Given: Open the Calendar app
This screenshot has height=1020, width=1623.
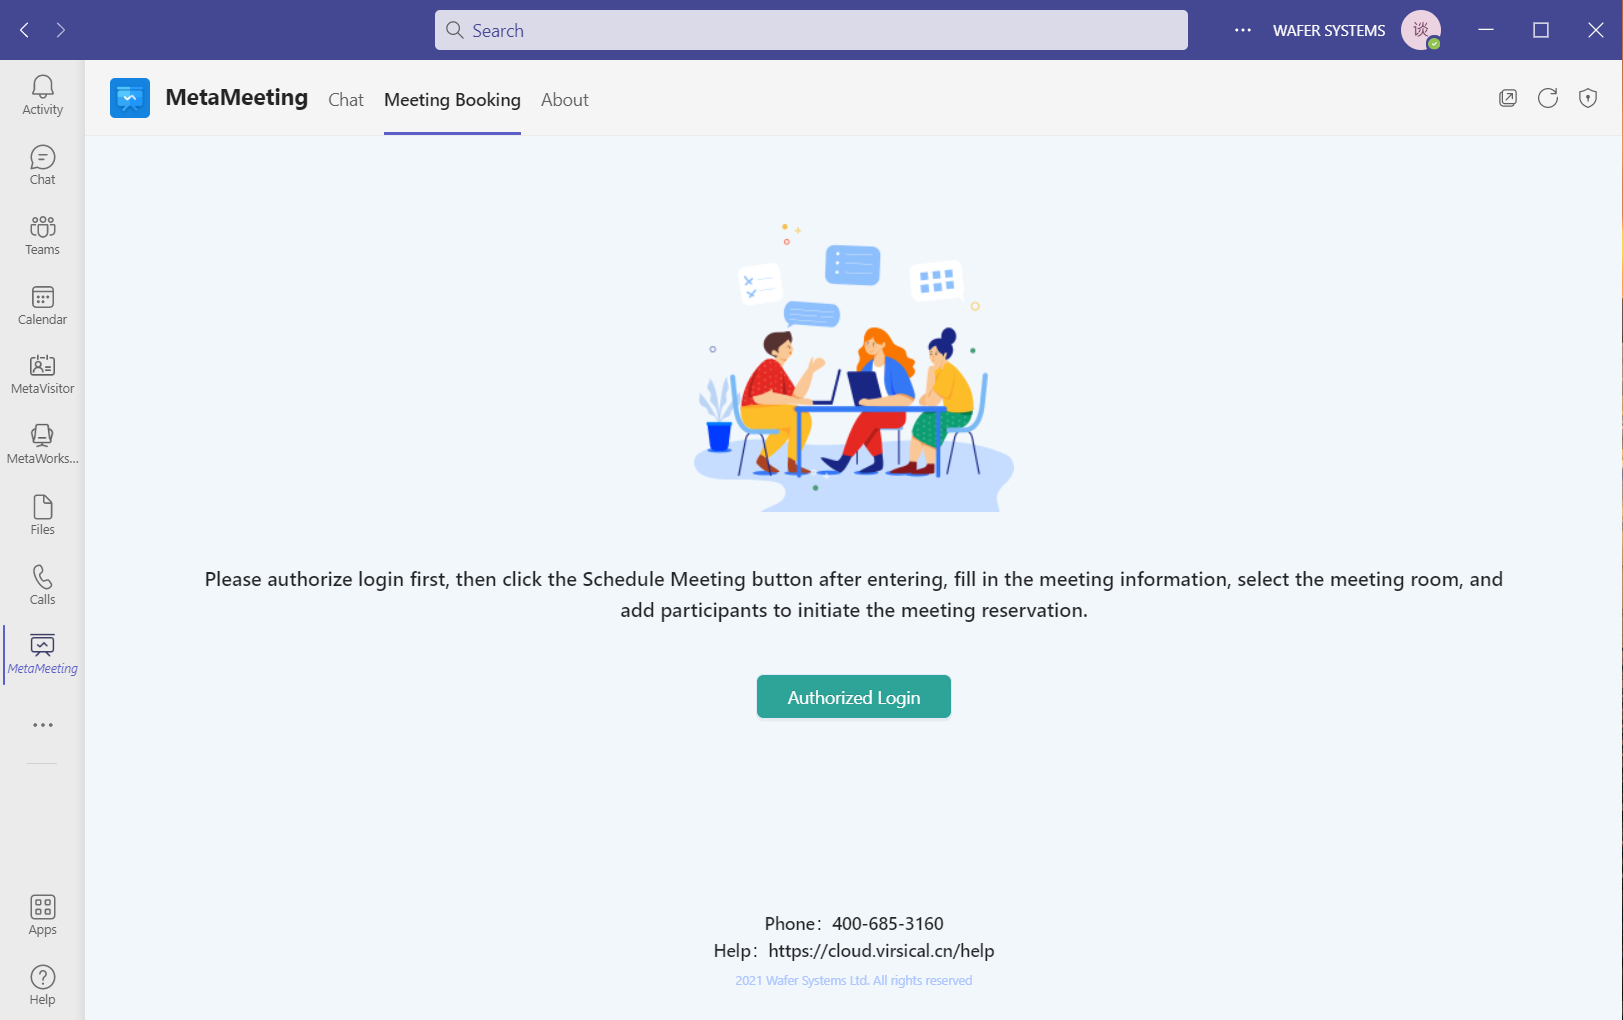Looking at the screenshot, I should (x=42, y=306).
